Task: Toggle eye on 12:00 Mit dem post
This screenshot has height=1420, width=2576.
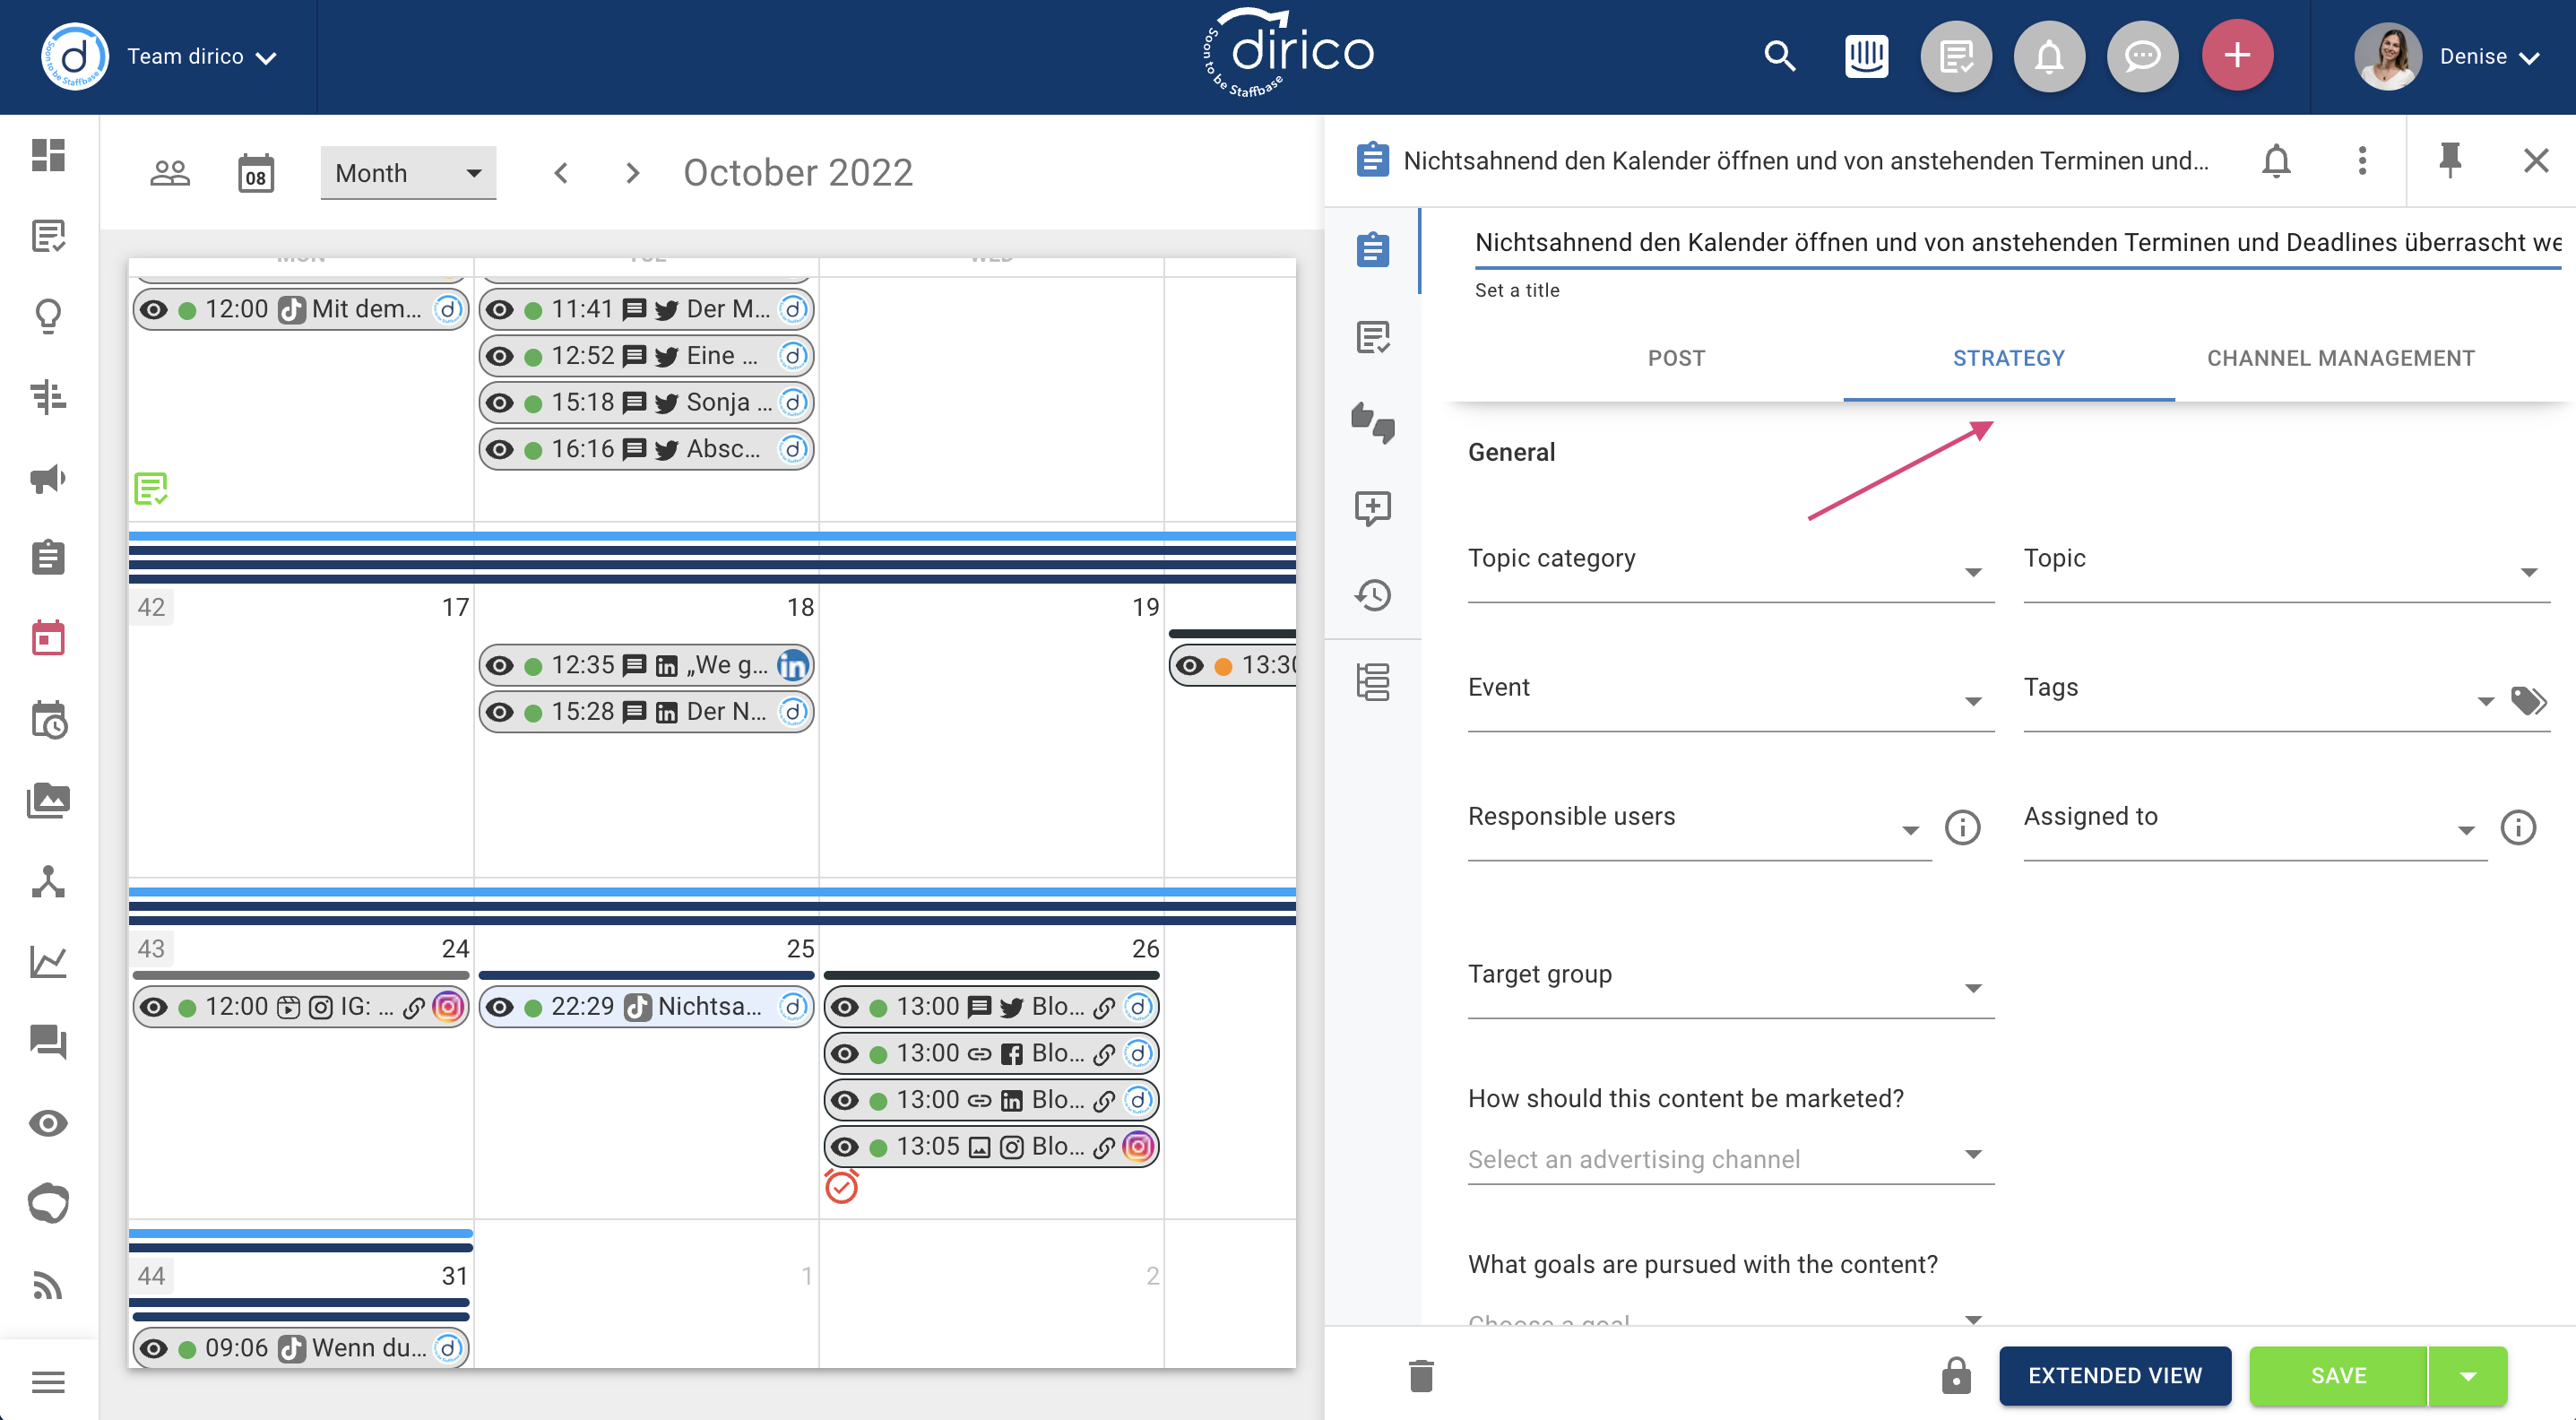Action: [x=154, y=309]
